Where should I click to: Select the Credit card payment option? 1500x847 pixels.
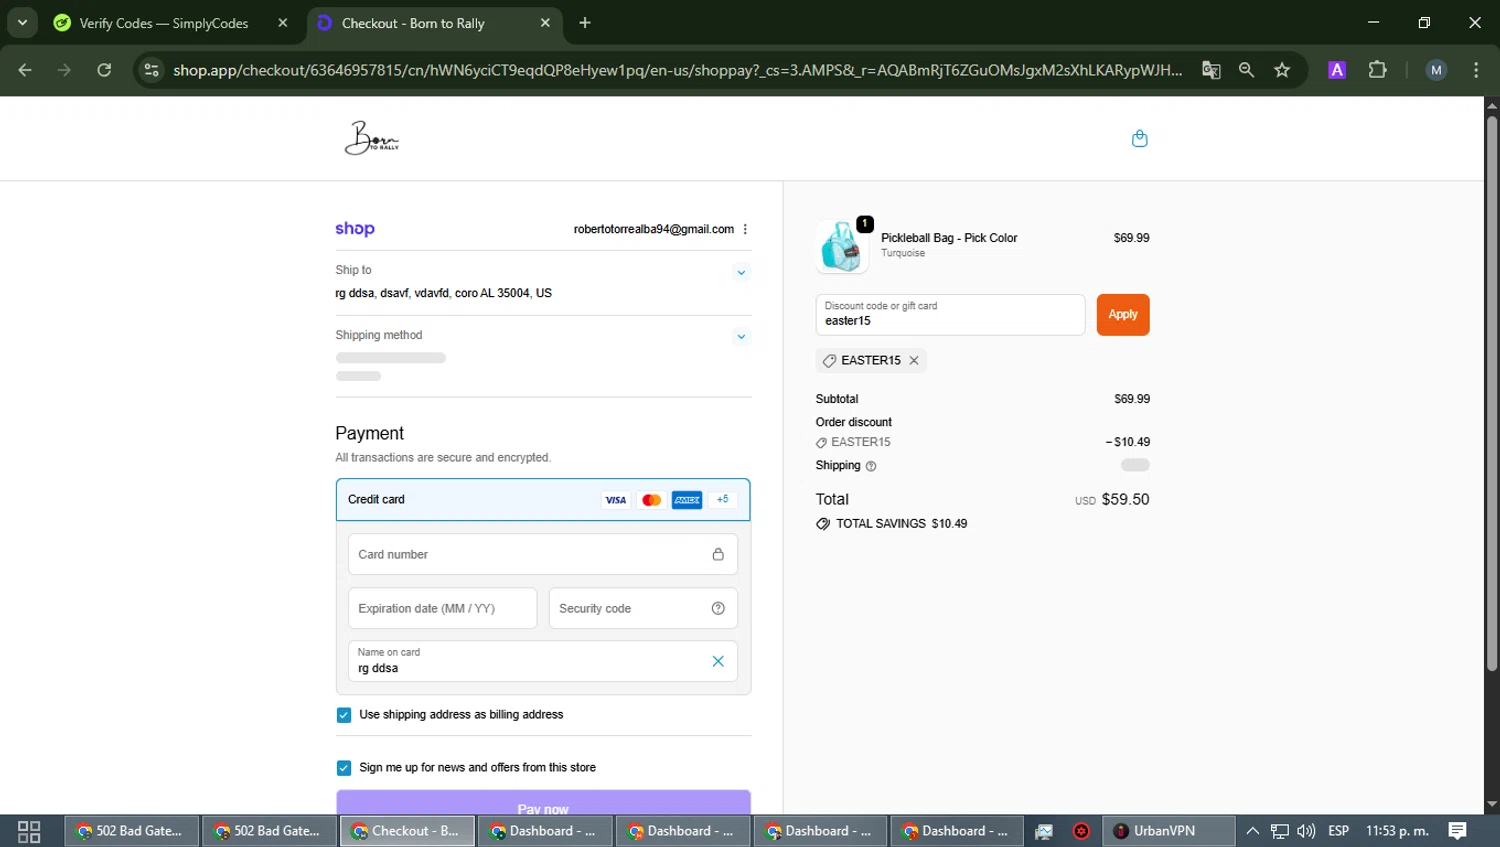point(543,499)
